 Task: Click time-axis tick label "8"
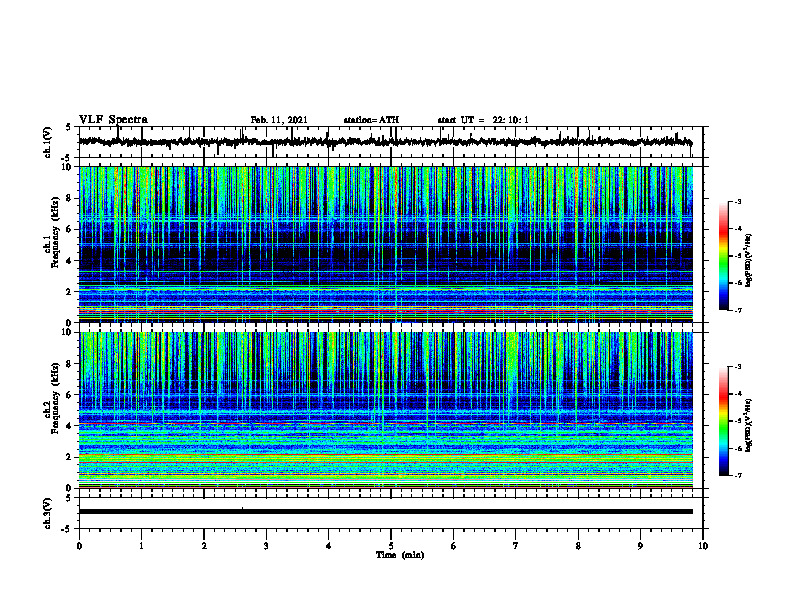(x=578, y=546)
